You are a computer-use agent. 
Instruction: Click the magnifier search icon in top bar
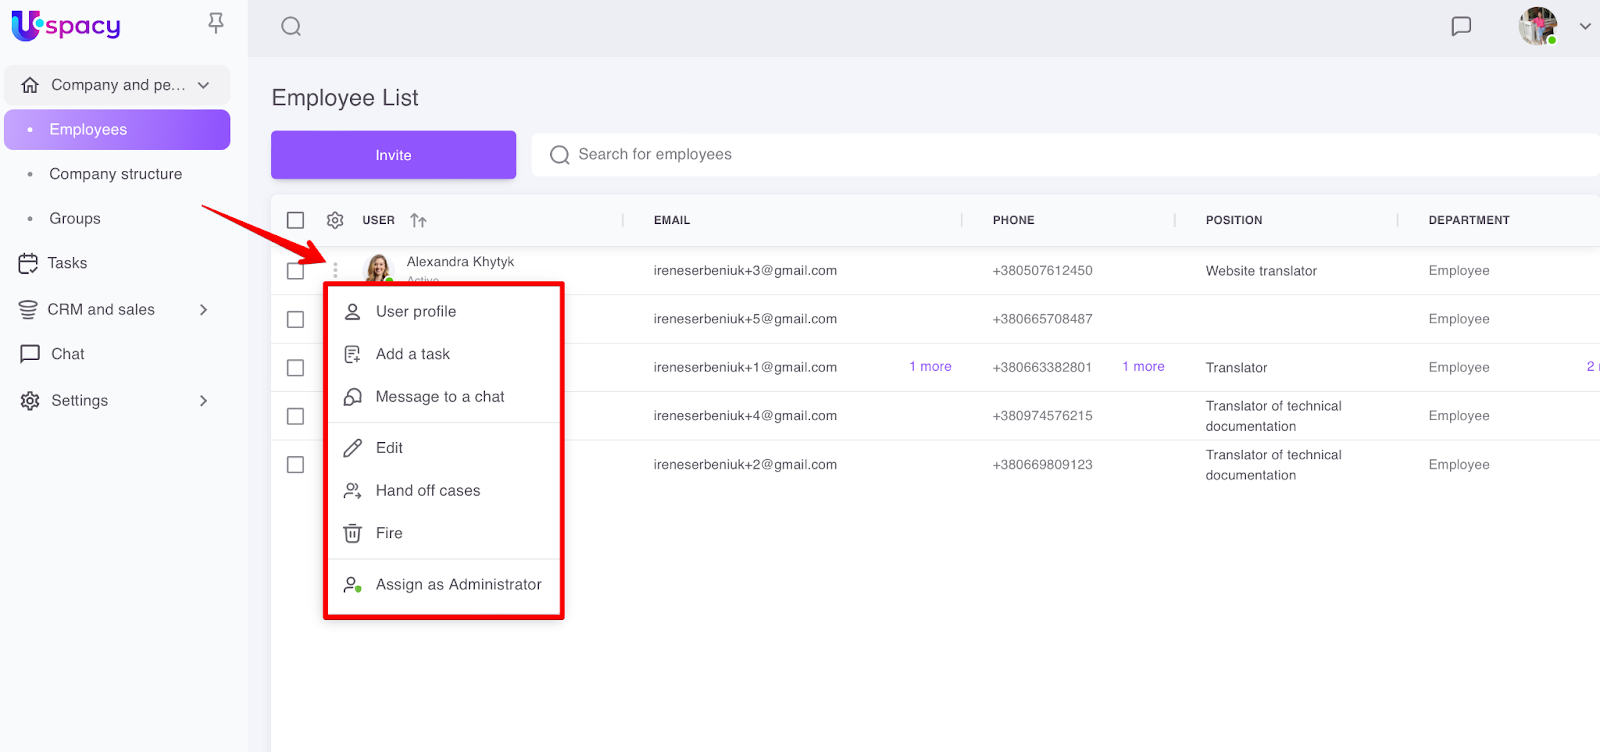(291, 27)
